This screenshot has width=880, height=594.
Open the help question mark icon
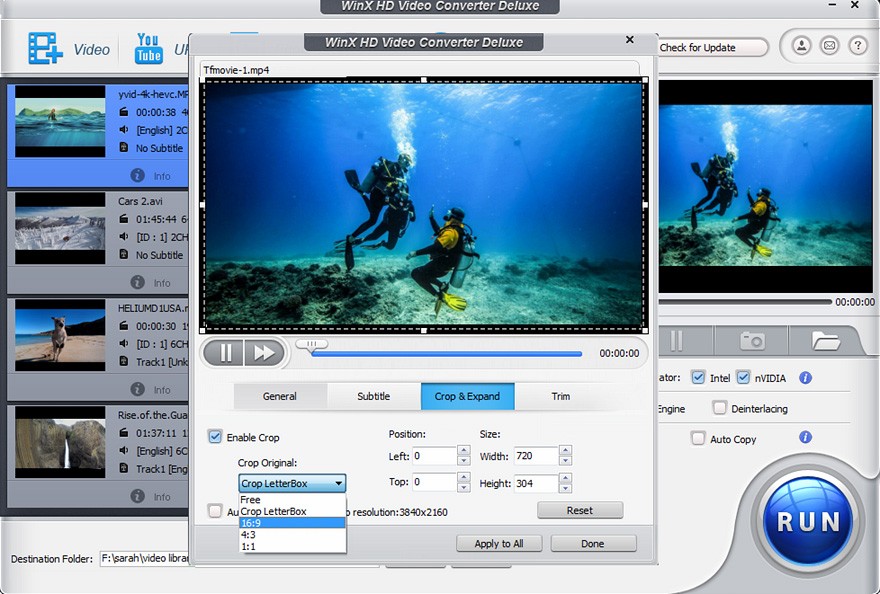[x=858, y=45]
